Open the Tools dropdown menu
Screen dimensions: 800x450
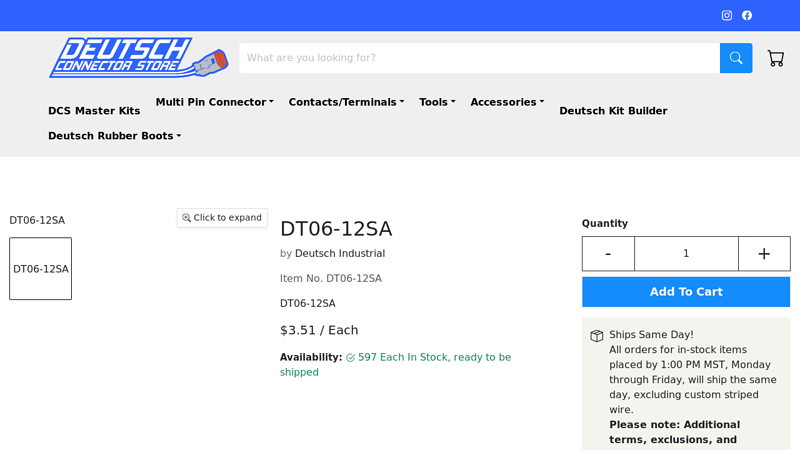(x=437, y=102)
